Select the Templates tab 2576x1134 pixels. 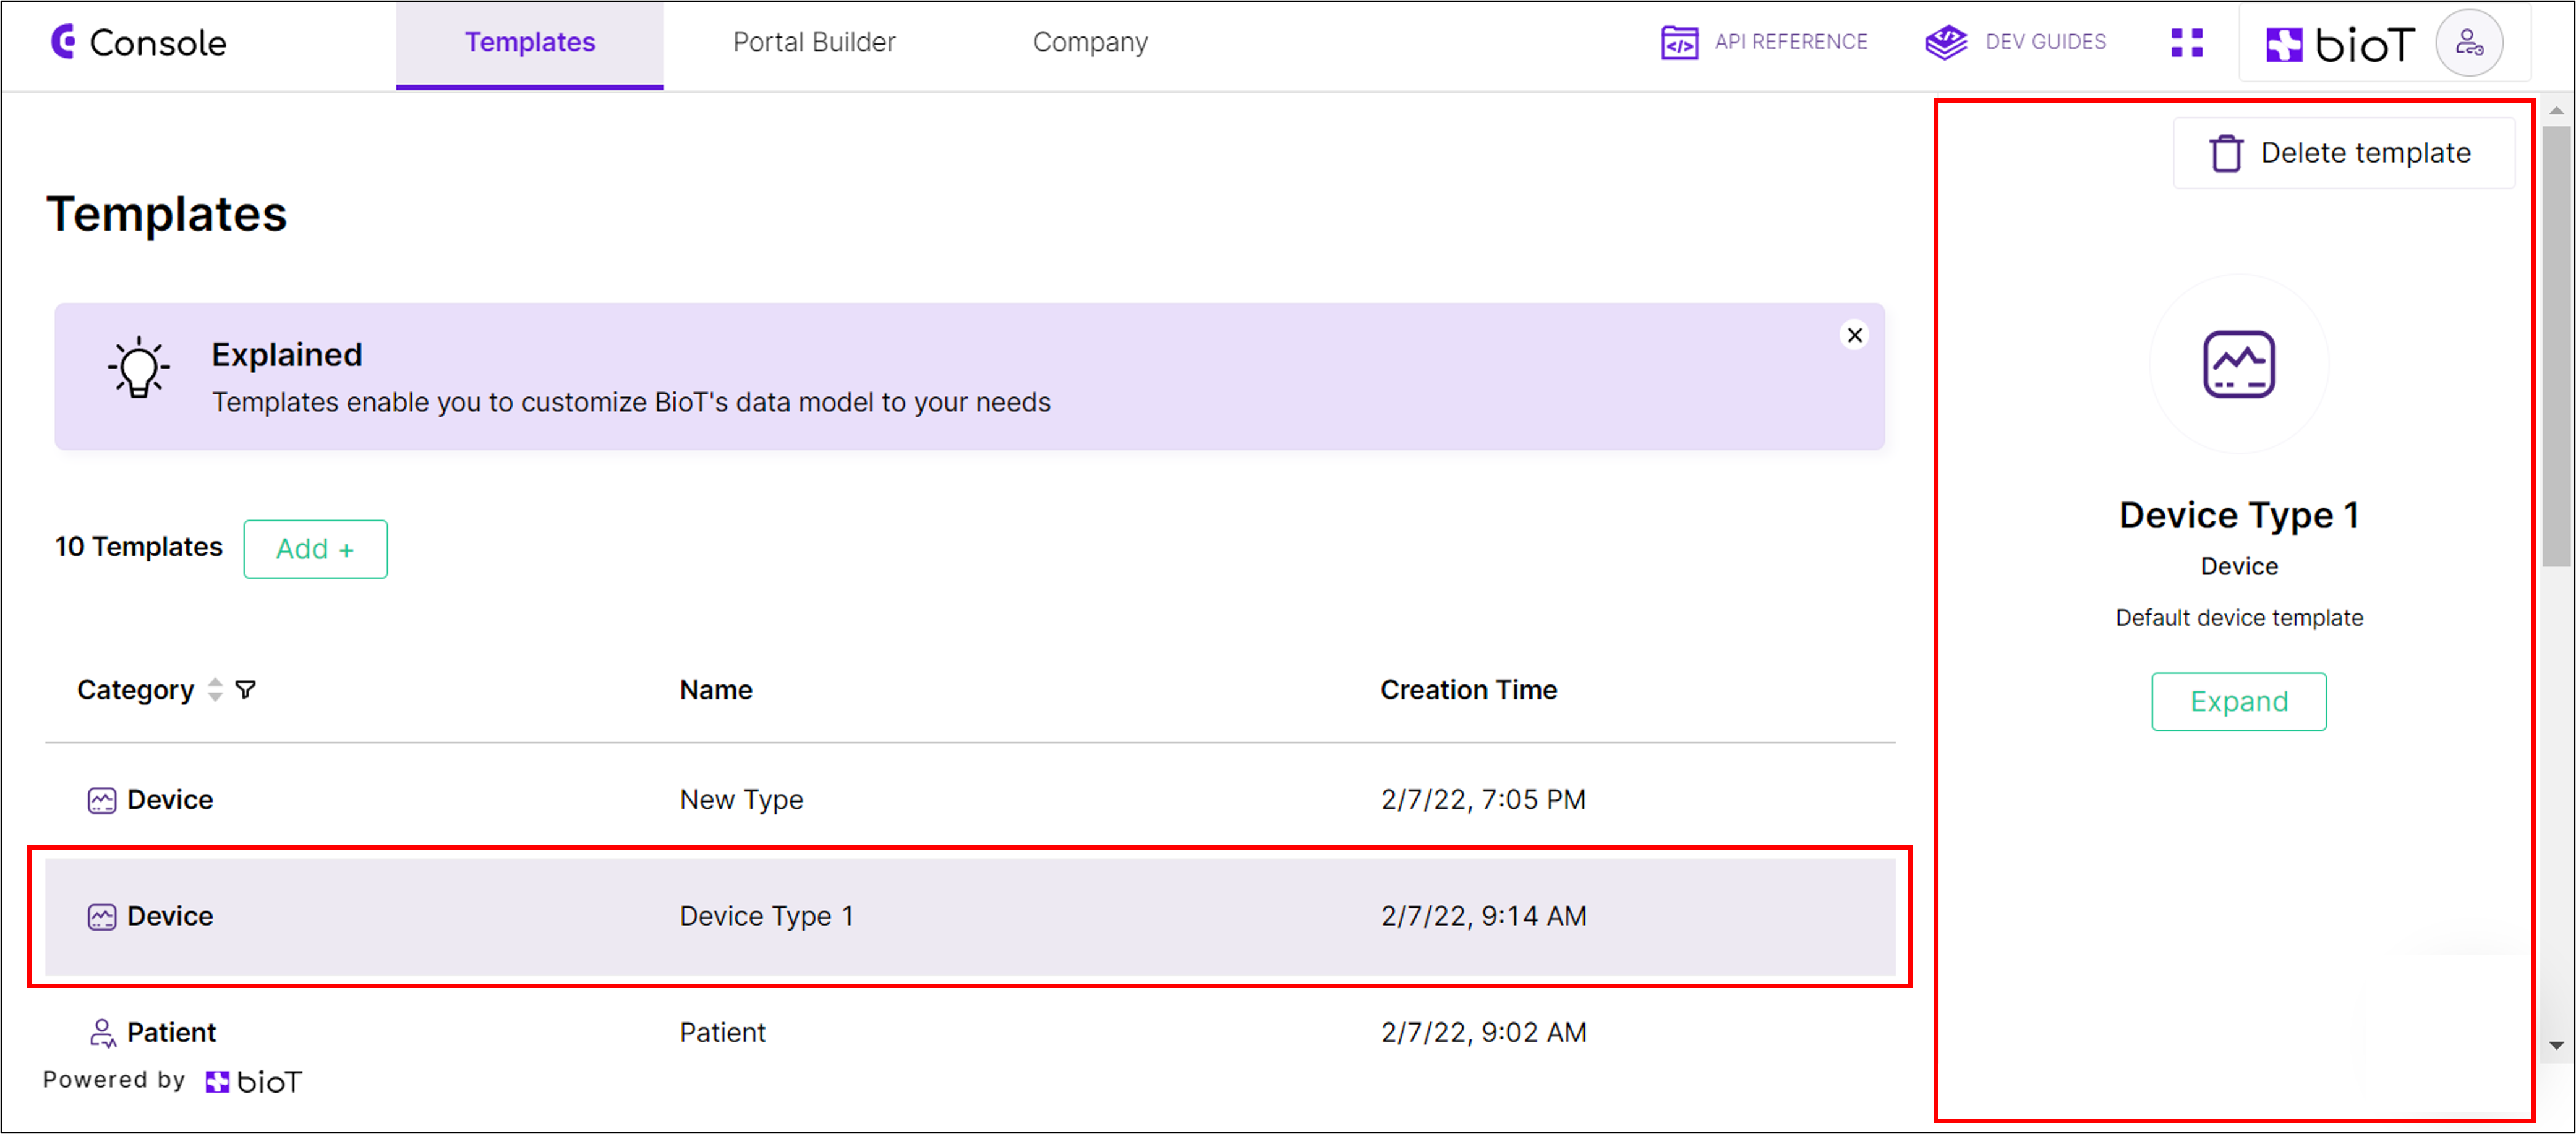pyautogui.click(x=529, y=43)
